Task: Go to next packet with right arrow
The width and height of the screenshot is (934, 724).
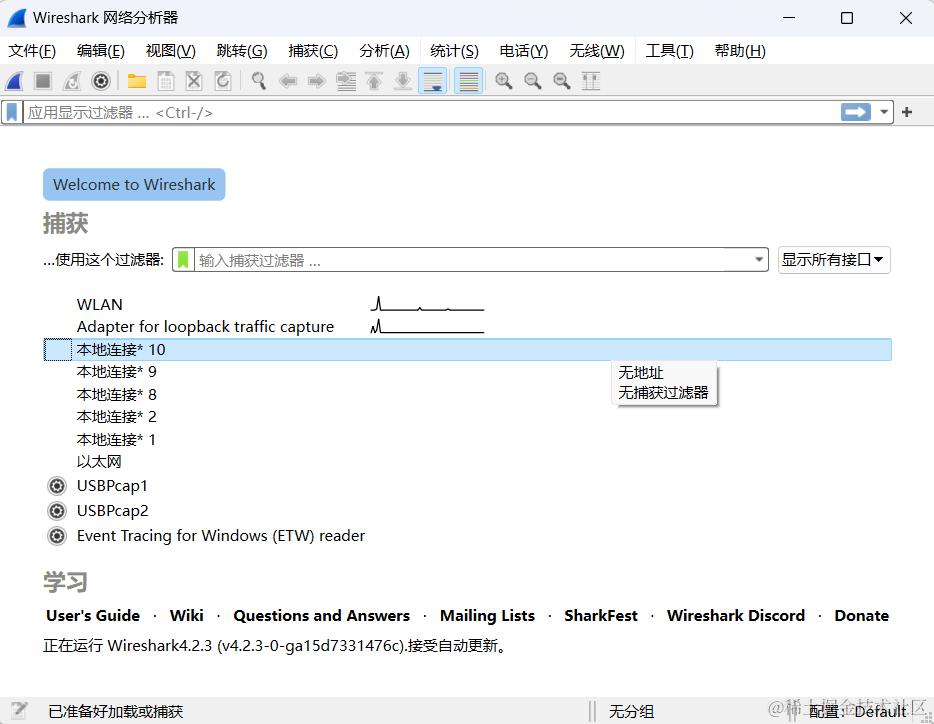Action: coord(317,81)
